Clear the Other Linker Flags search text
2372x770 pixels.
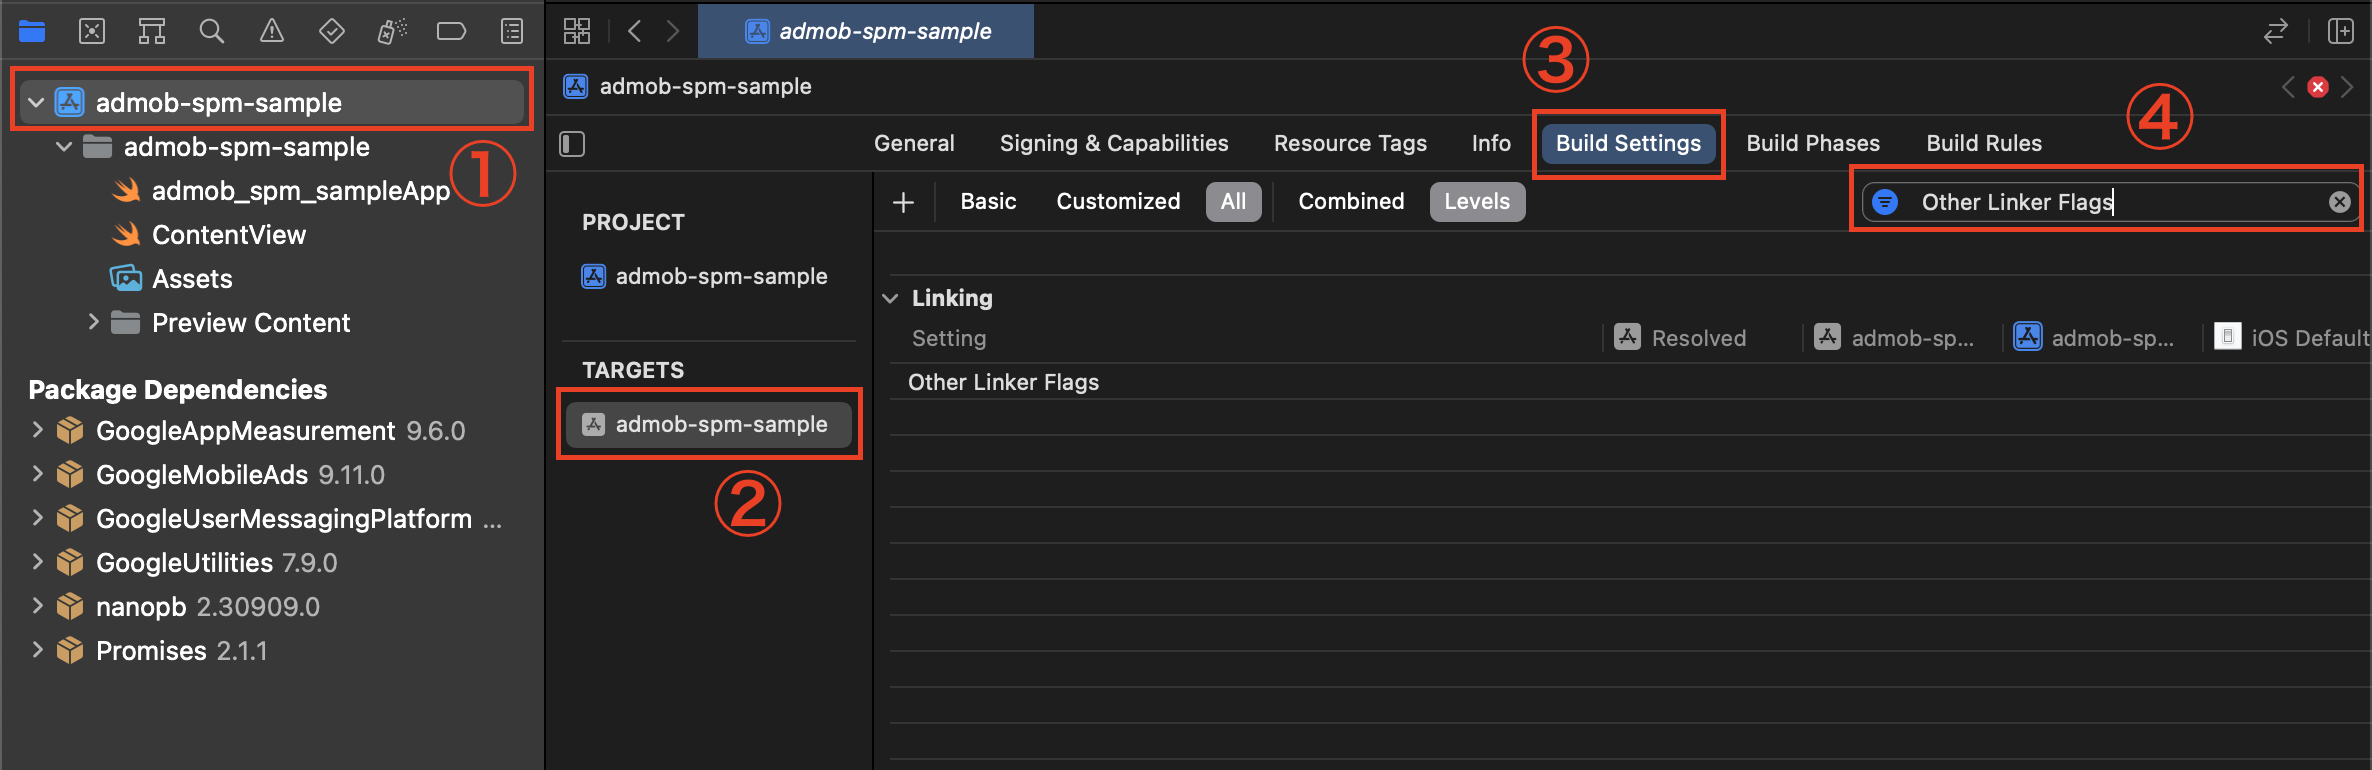pos(2340,202)
